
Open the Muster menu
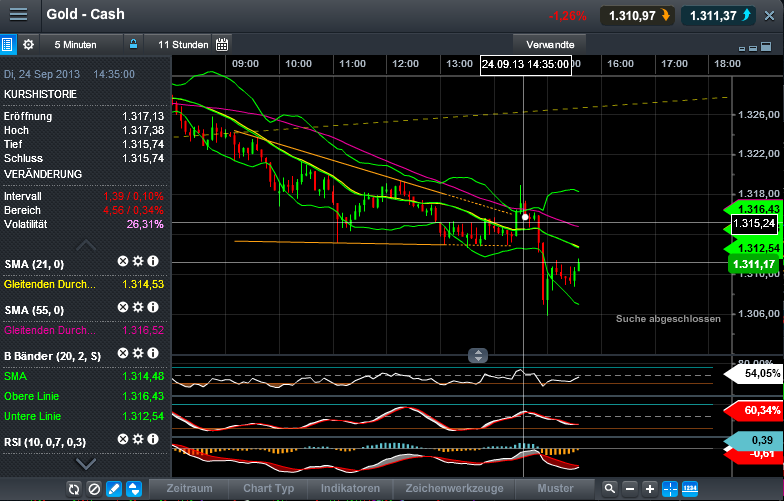click(x=555, y=488)
